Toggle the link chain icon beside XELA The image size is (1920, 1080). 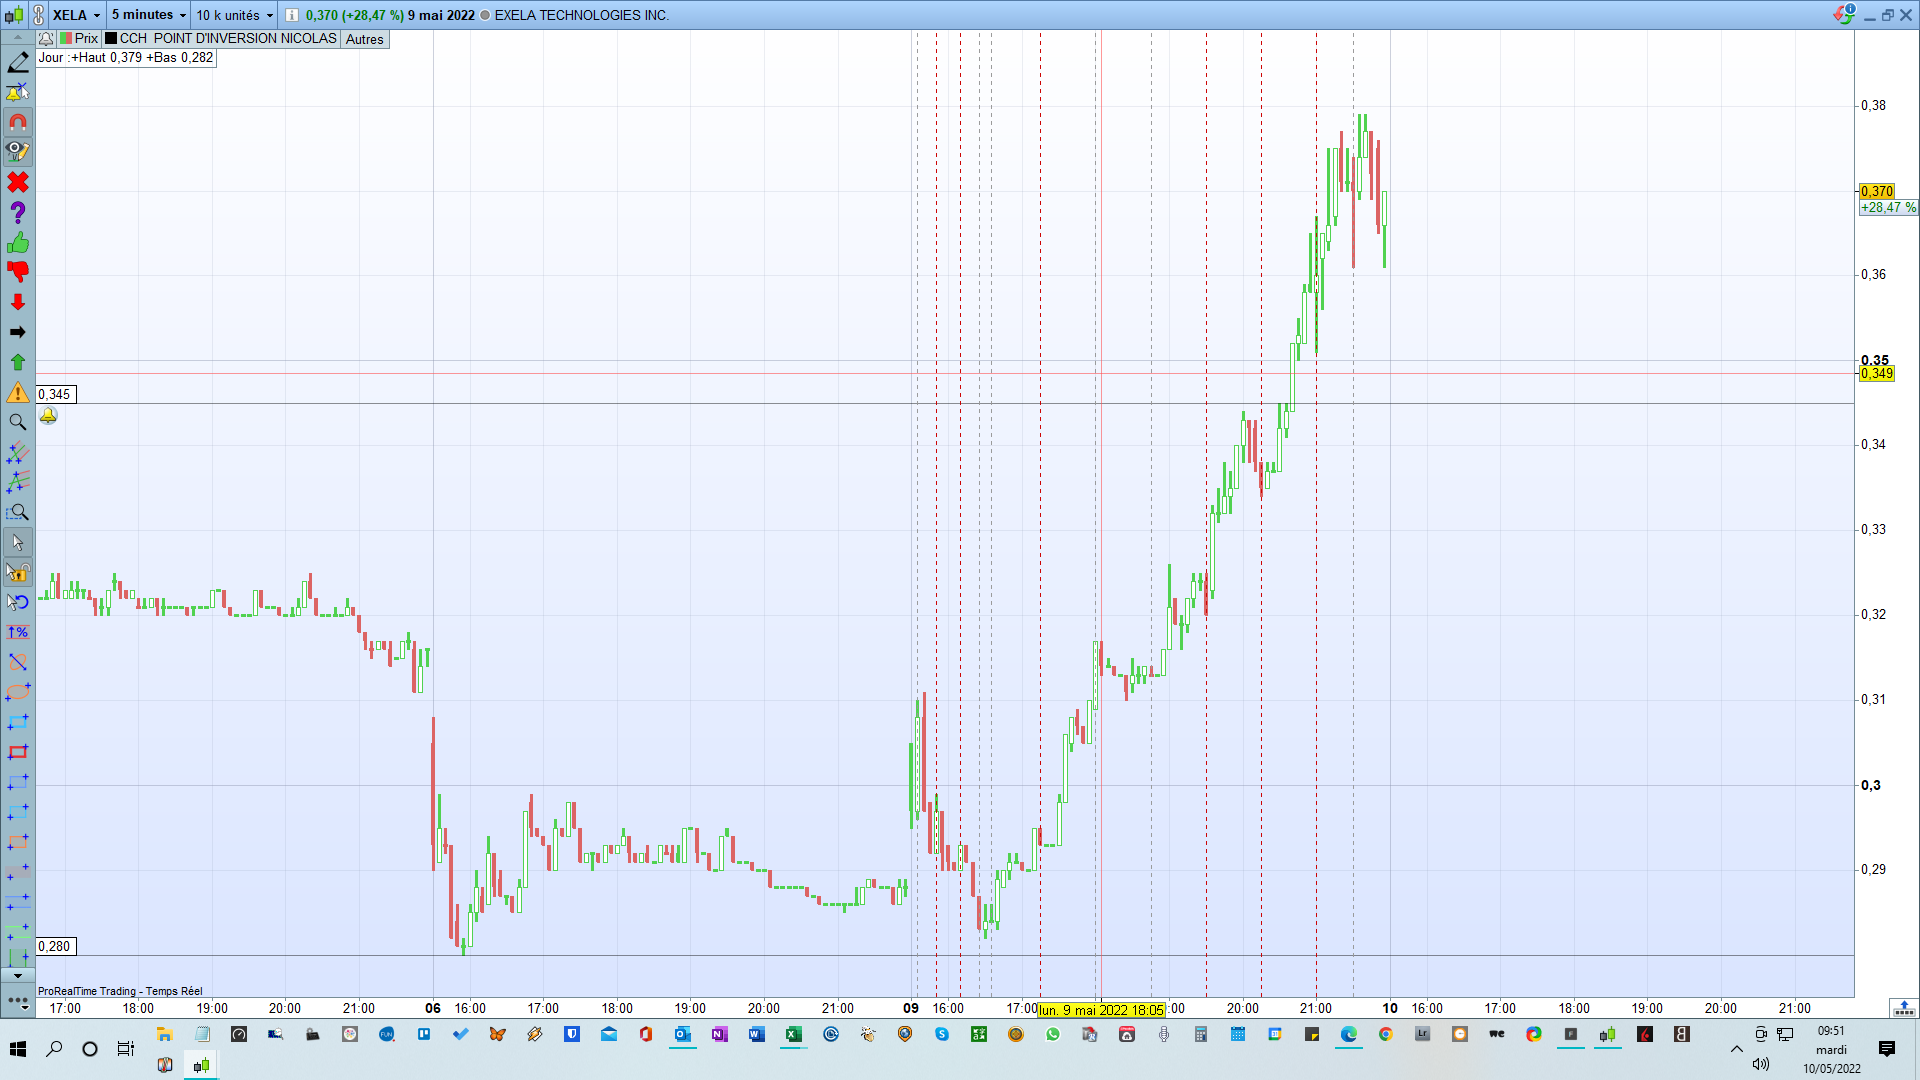tap(38, 15)
